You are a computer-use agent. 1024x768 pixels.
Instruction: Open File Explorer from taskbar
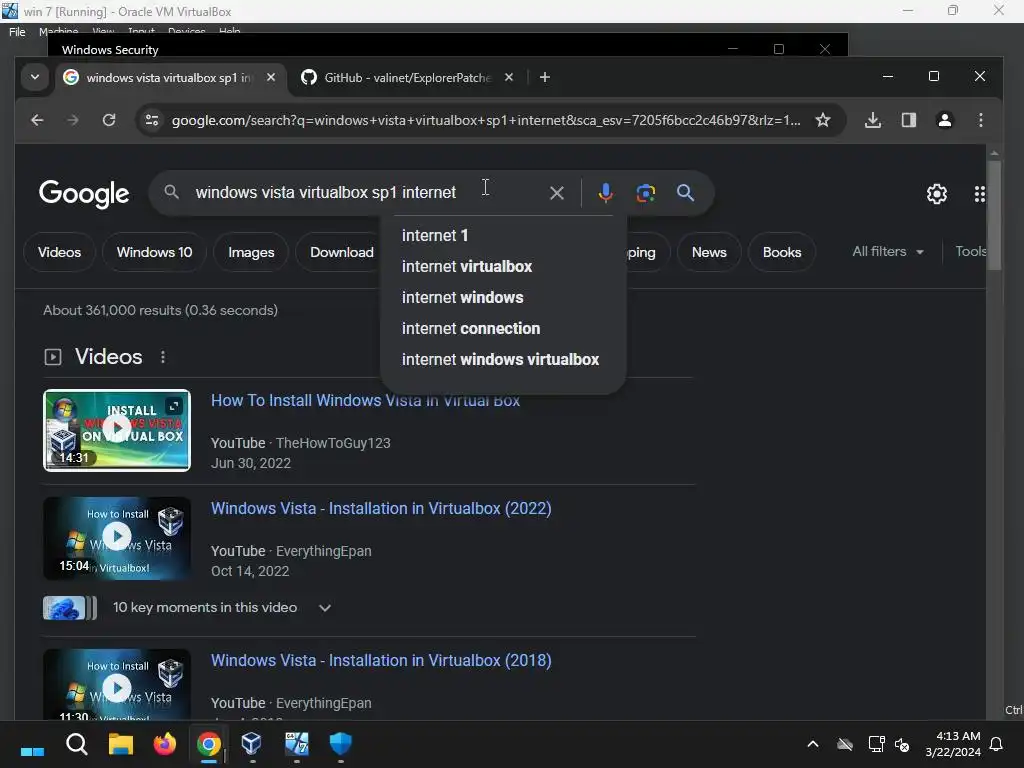coord(121,744)
